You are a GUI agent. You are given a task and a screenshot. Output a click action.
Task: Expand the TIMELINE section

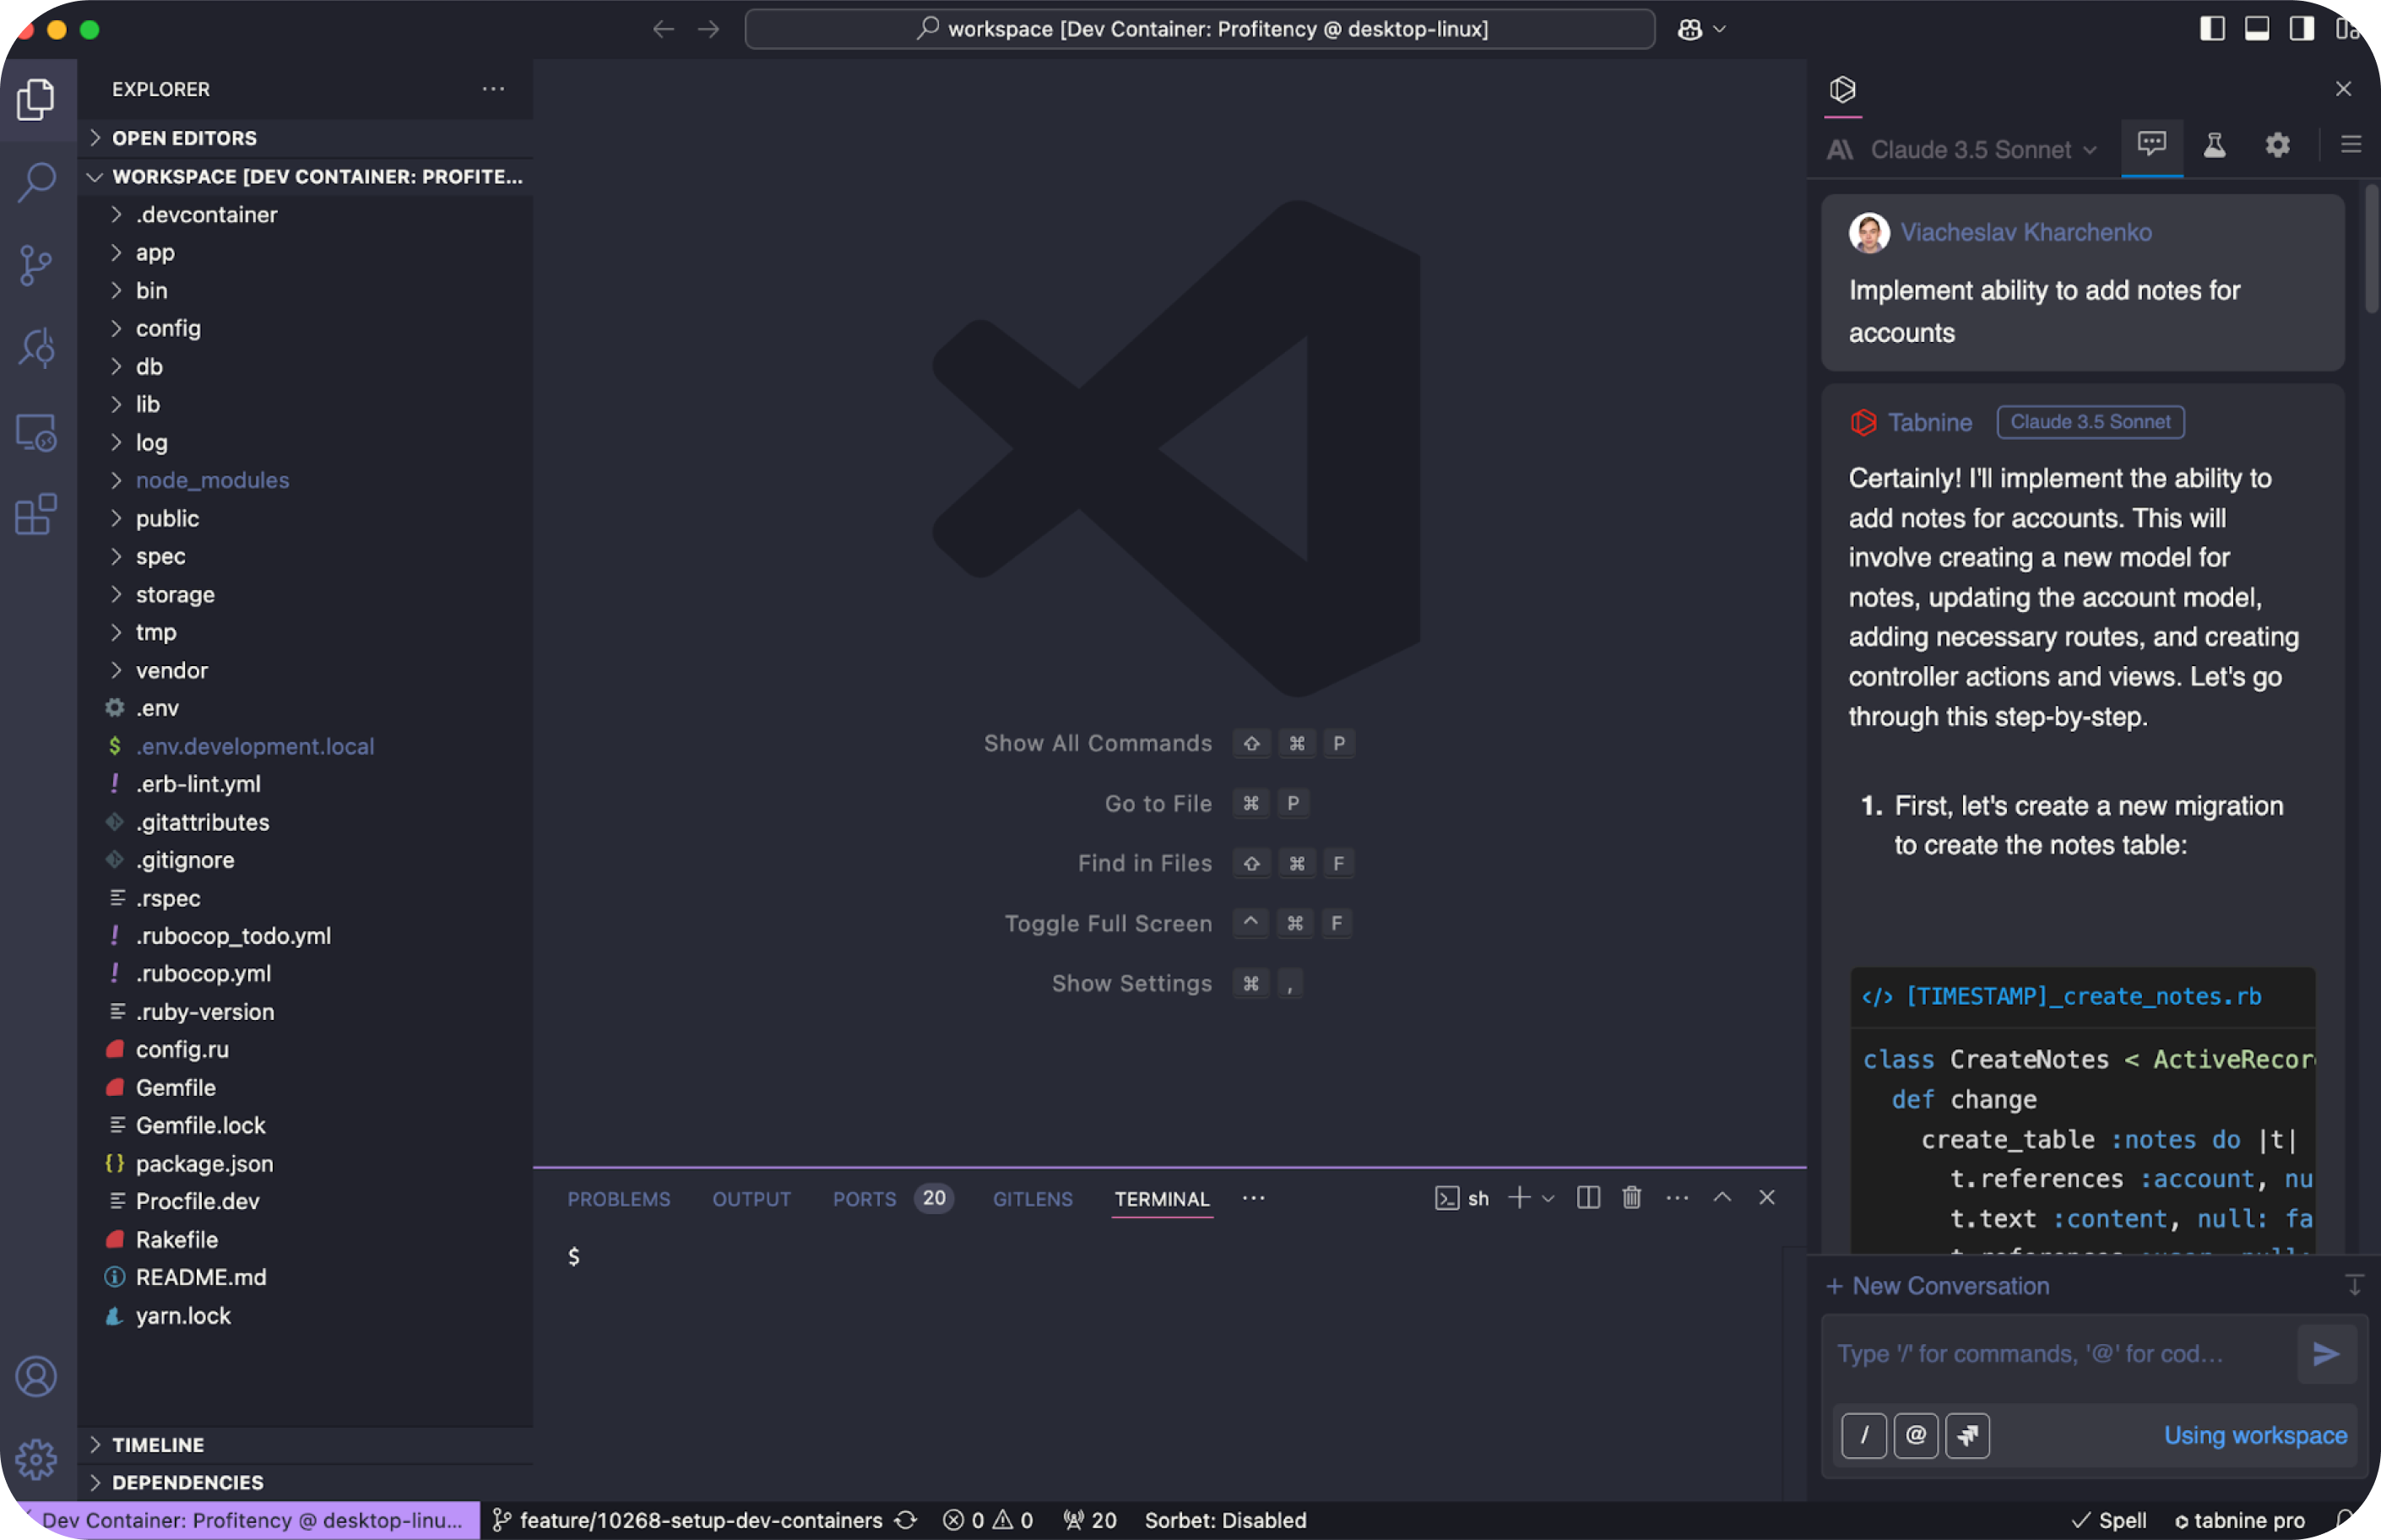pyautogui.click(x=158, y=1445)
